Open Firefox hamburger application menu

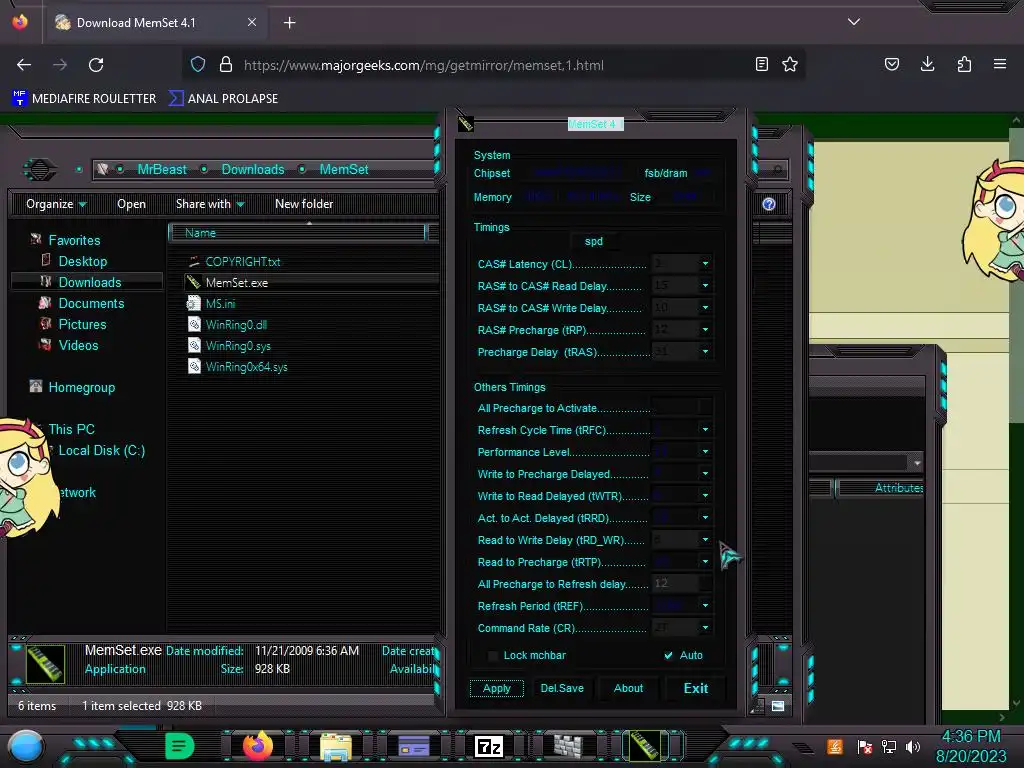1000,64
